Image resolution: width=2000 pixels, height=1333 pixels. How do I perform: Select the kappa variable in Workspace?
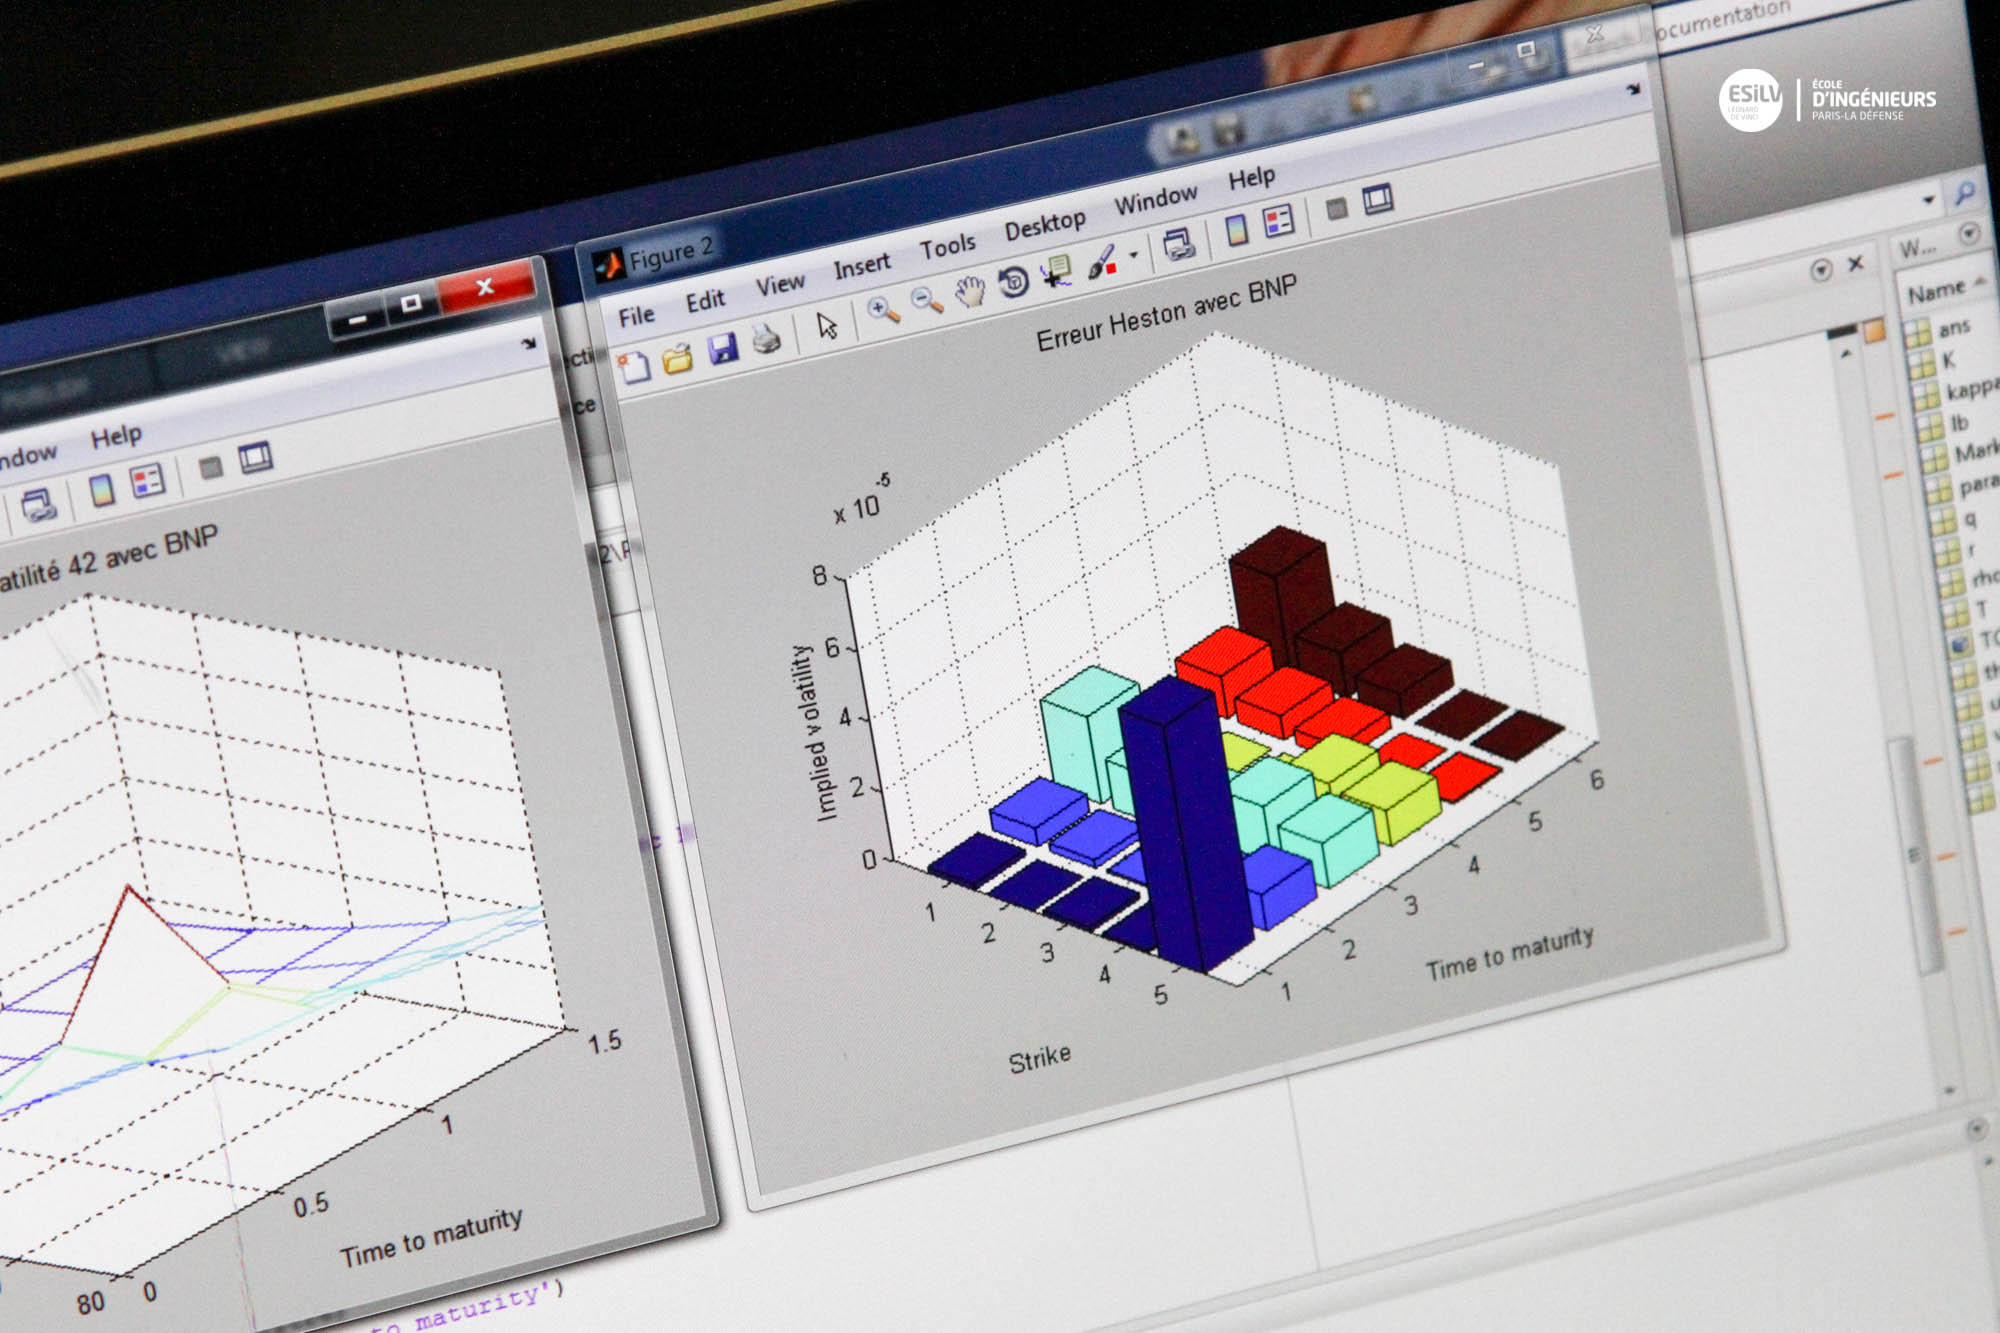click(x=1968, y=389)
